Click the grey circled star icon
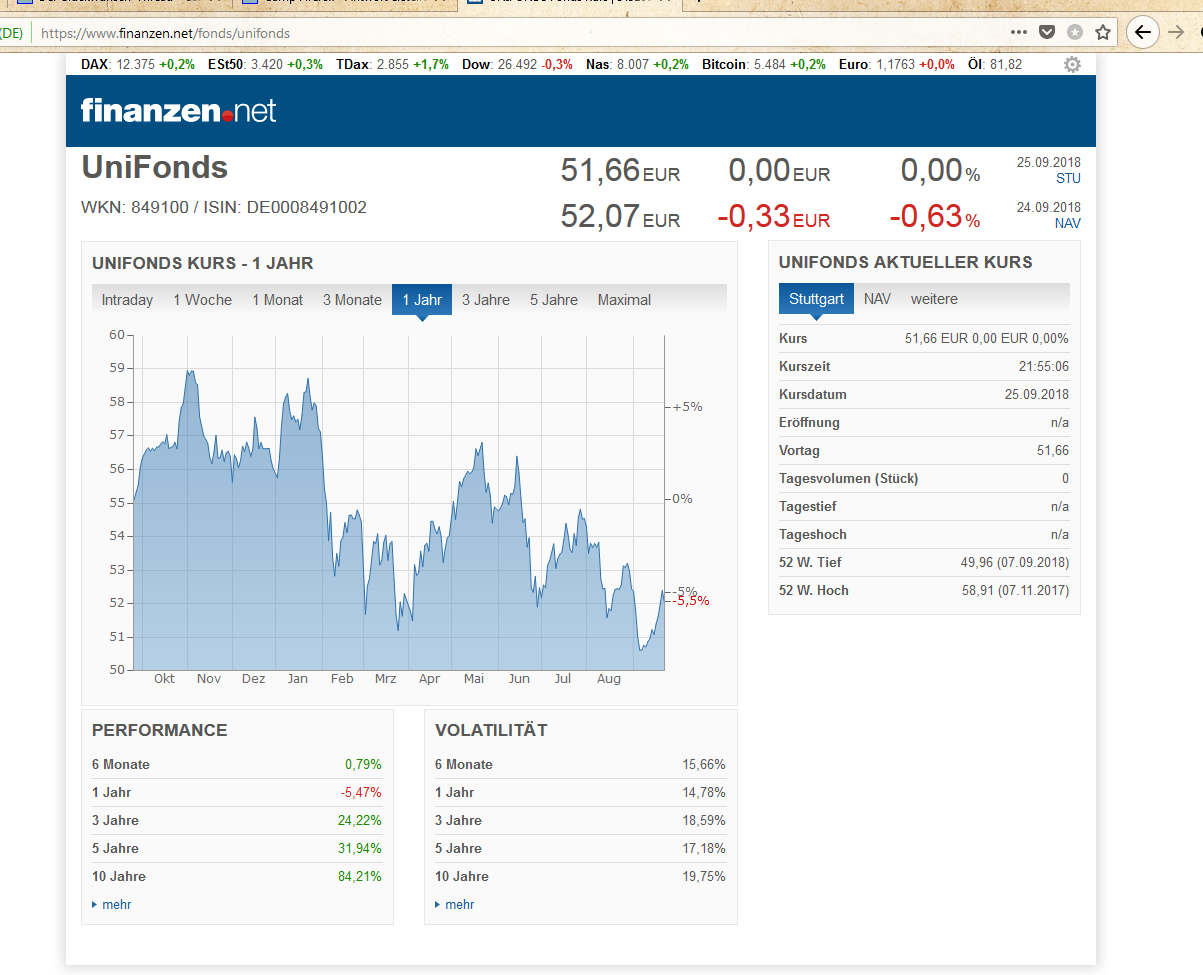Screen dimensions: 1203x975 point(1075,32)
